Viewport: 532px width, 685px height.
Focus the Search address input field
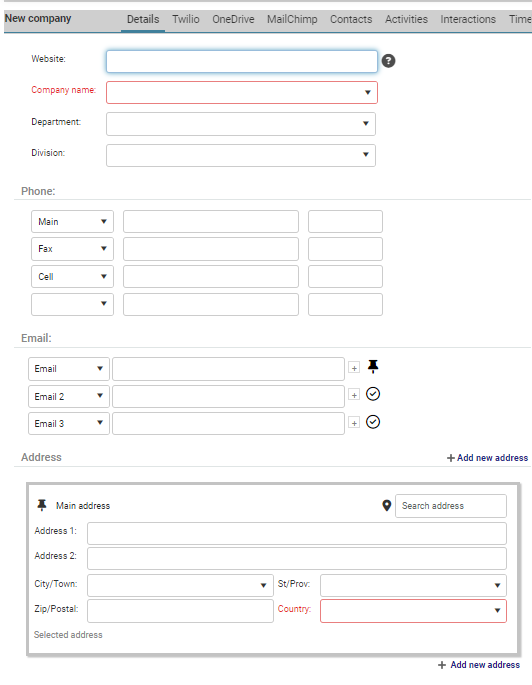pyautogui.click(x=451, y=506)
